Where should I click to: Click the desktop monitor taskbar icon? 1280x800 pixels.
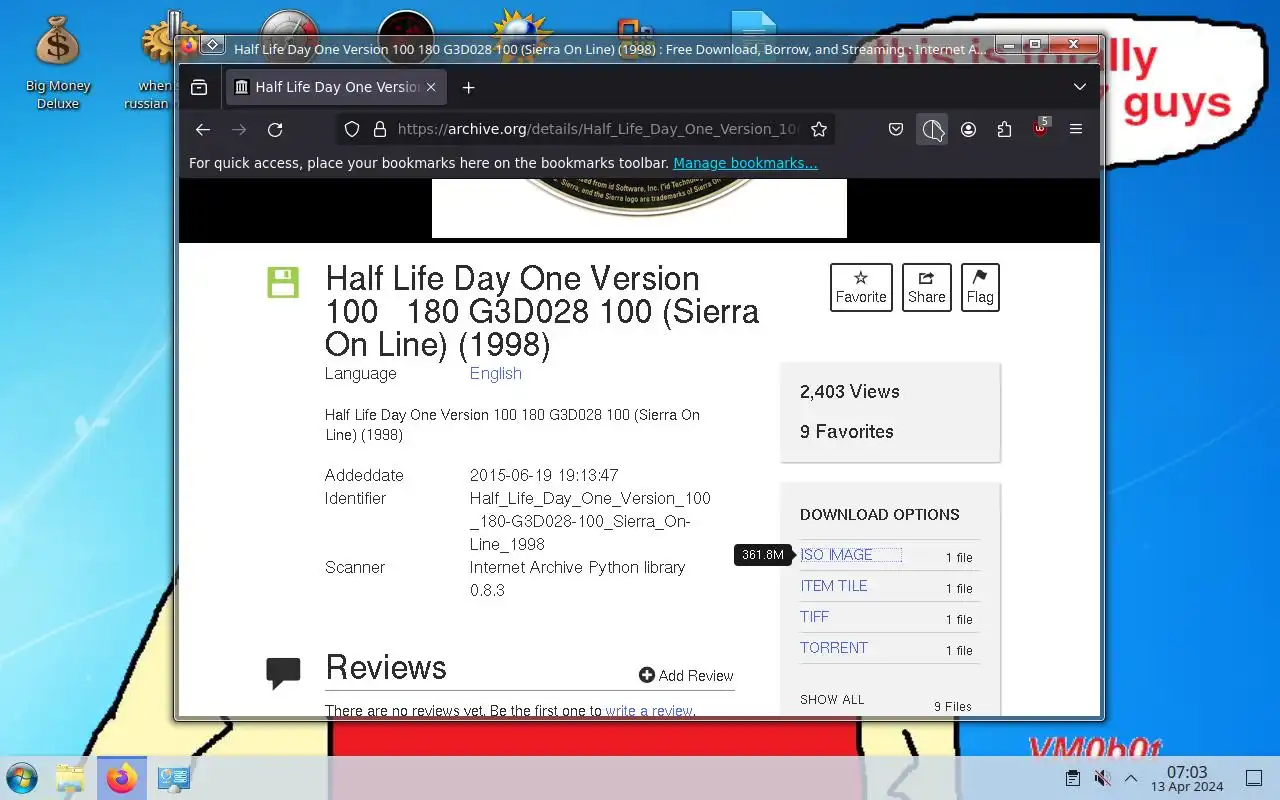(174, 778)
